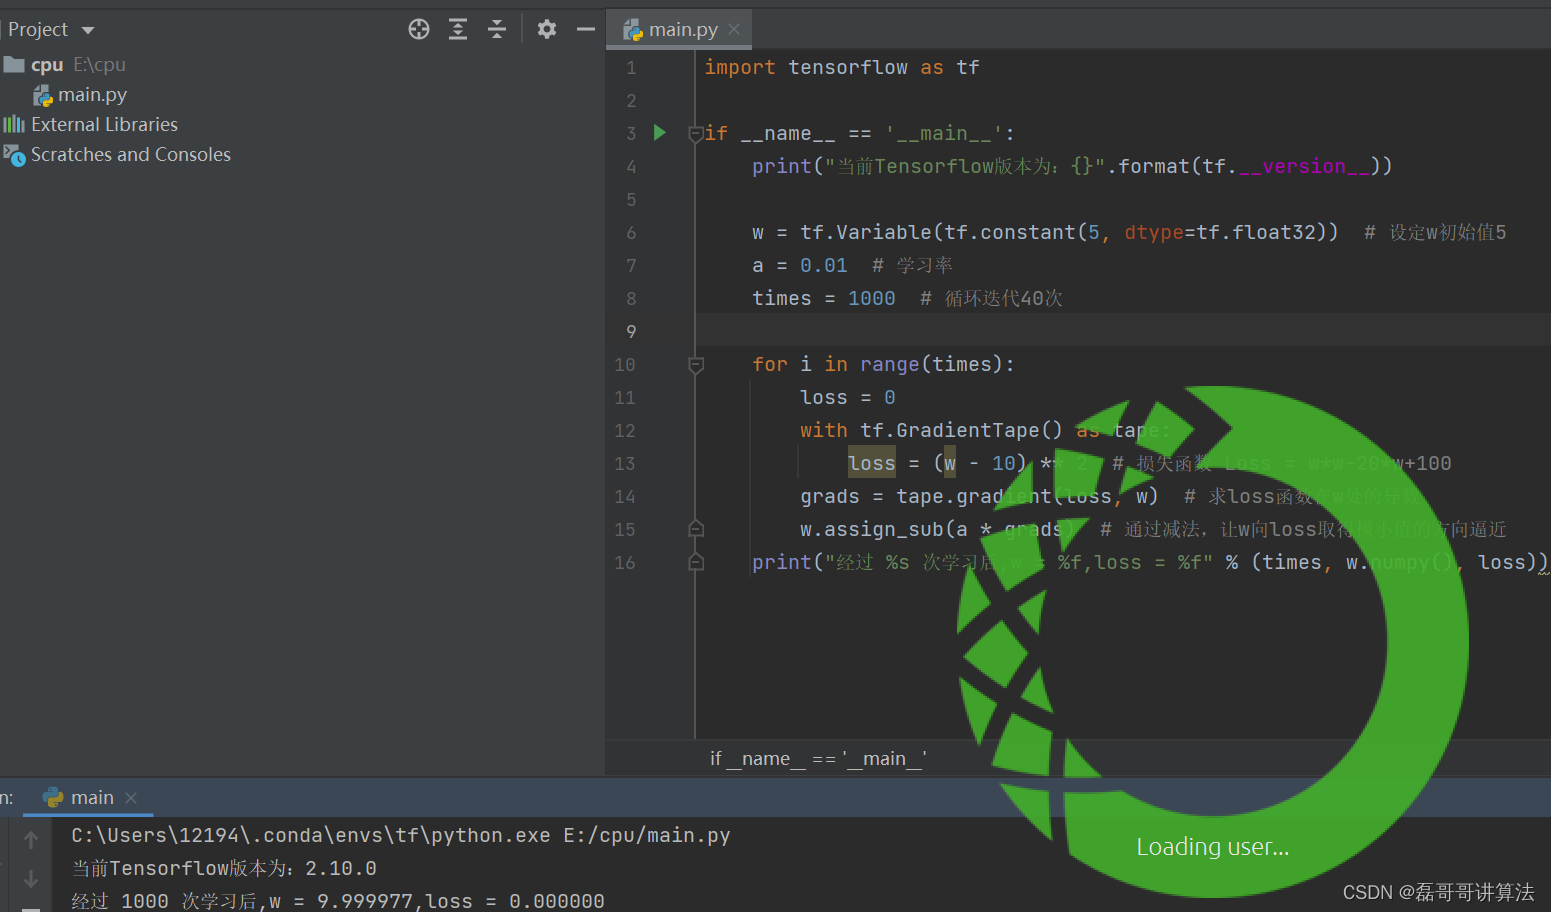Hide the Project panel with minus icon
Image resolution: width=1551 pixels, height=912 pixels.
(586, 29)
